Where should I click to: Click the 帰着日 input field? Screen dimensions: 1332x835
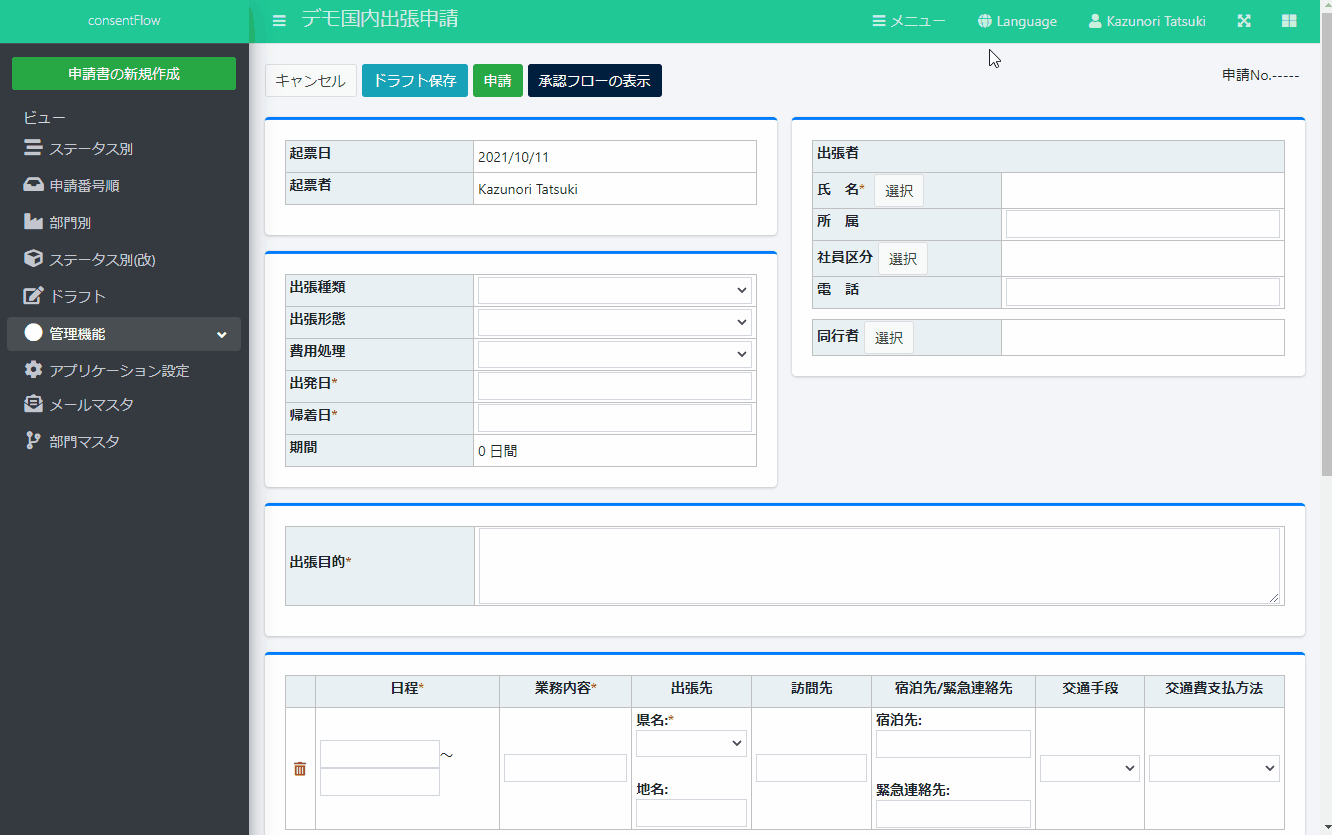(x=615, y=418)
